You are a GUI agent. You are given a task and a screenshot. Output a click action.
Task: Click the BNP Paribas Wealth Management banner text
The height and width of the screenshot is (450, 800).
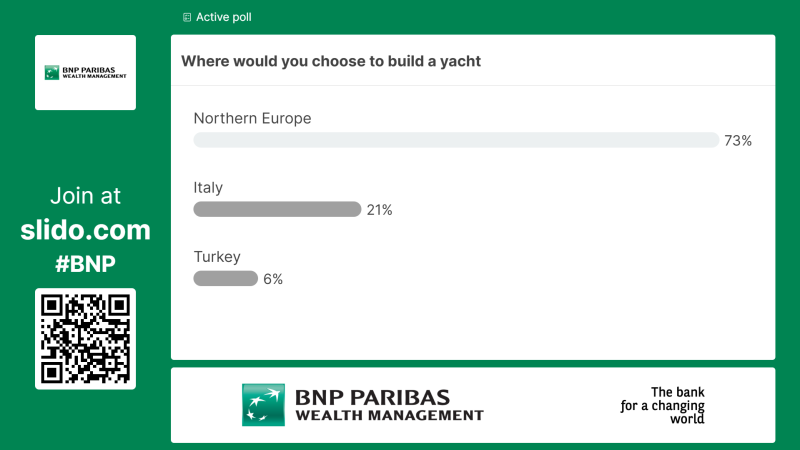(x=388, y=404)
